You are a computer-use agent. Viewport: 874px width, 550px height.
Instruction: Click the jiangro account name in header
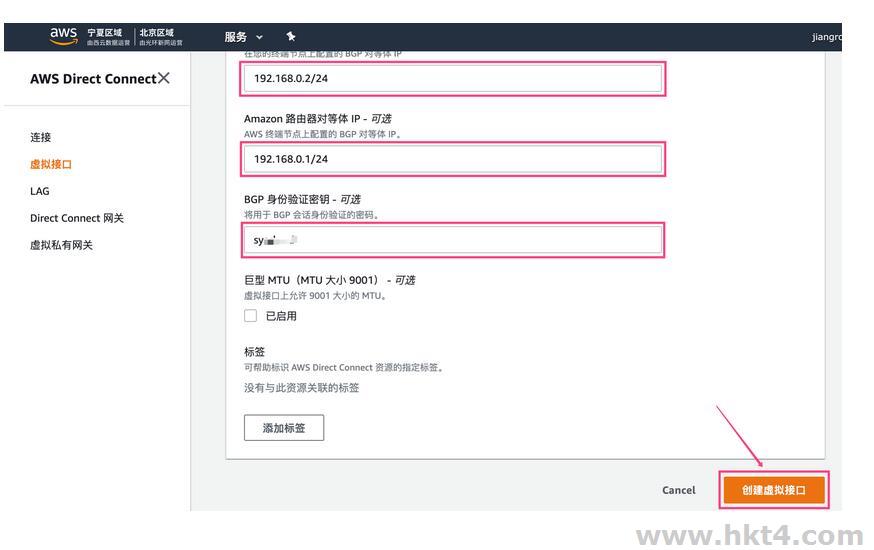click(x=827, y=37)
